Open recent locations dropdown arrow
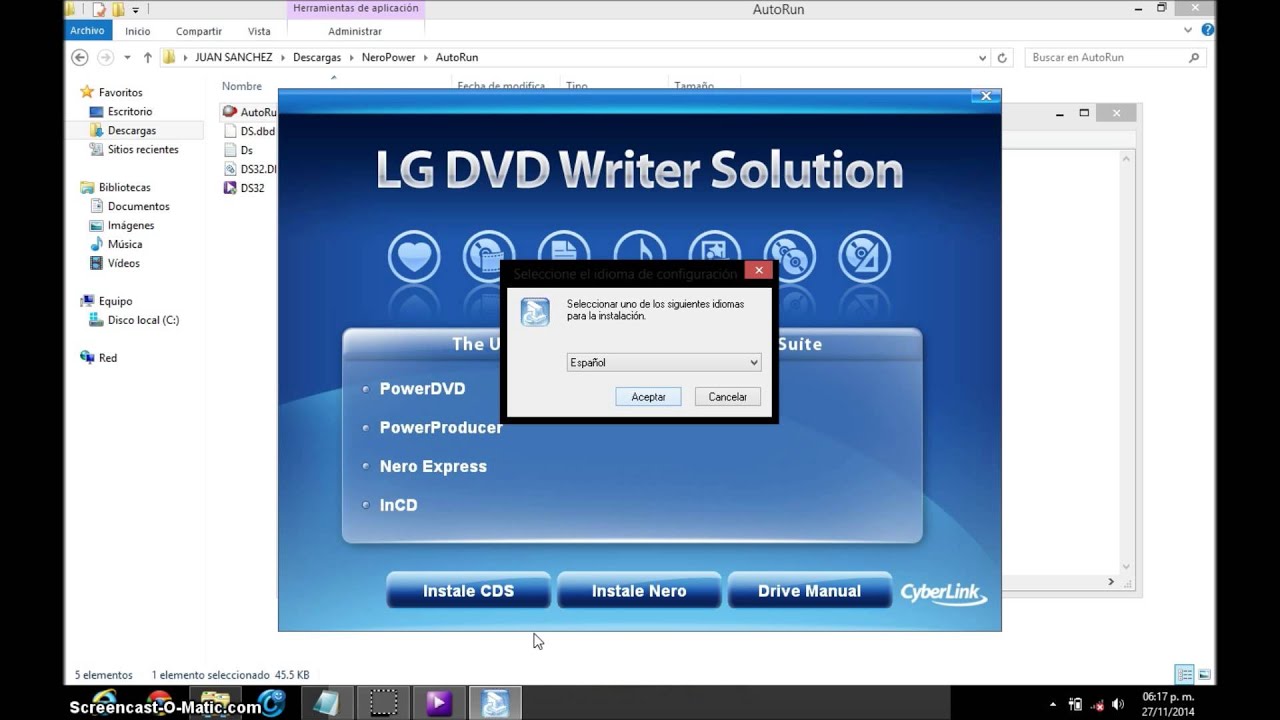The width and height of the screenshot is (1280, 720). click(127, 58)
